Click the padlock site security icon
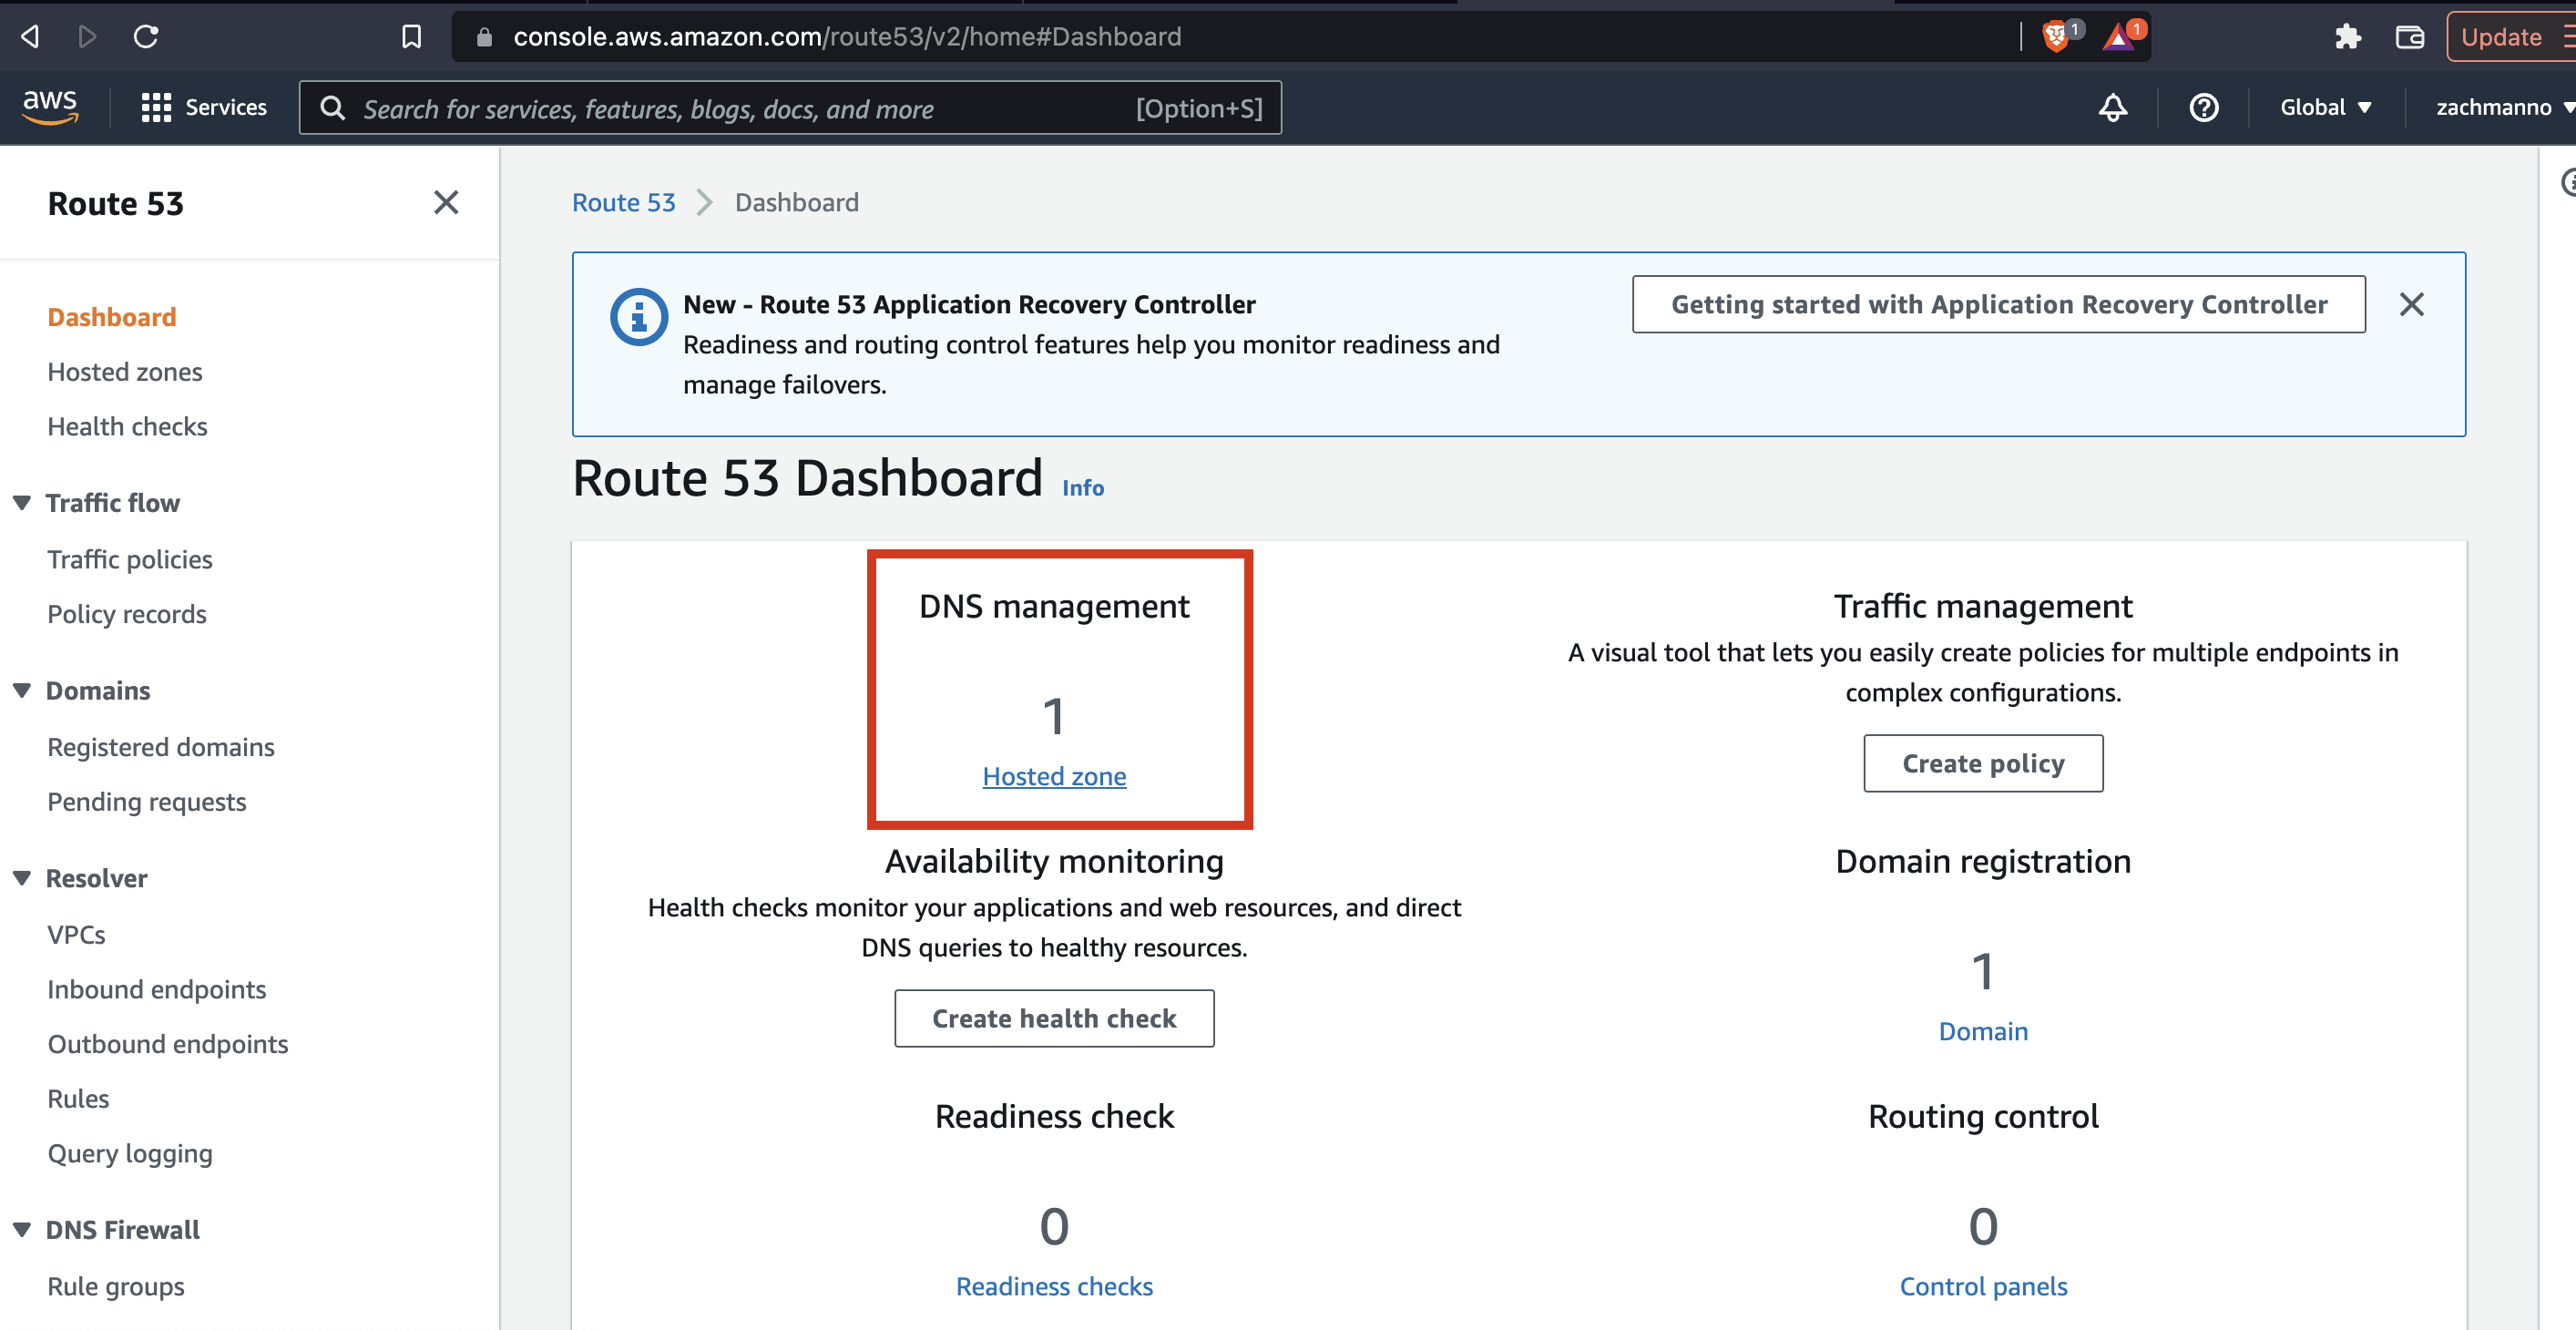This screenshot has height=1330, width=2576. coord(484,37)
